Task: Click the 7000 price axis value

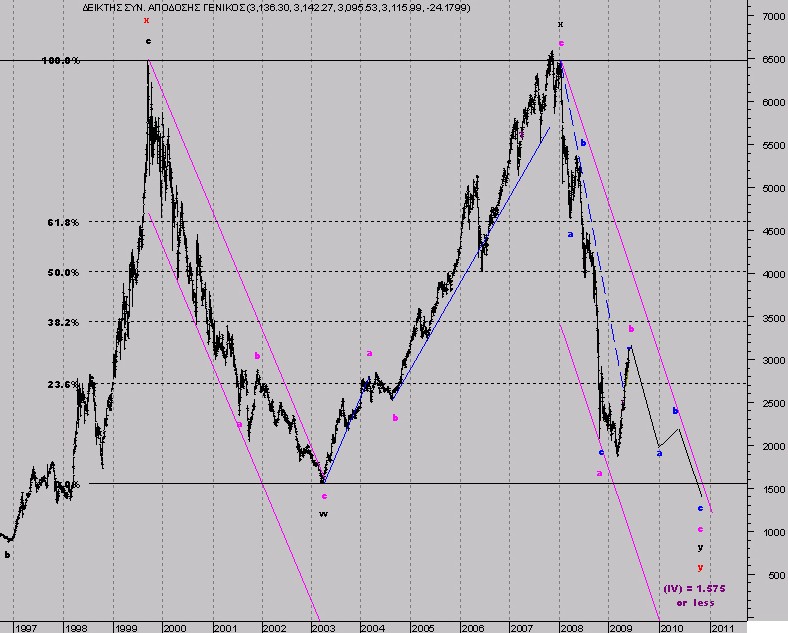Action: pyautogui.click(x=774, y=16)
